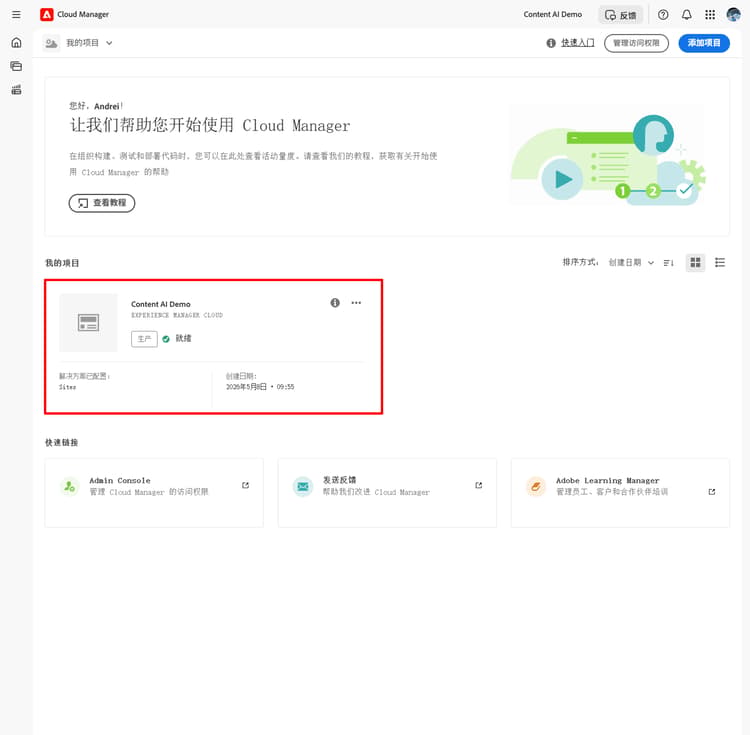750x735 pixels.
Task: Click the Sites solution text
Action: [67, 387]
